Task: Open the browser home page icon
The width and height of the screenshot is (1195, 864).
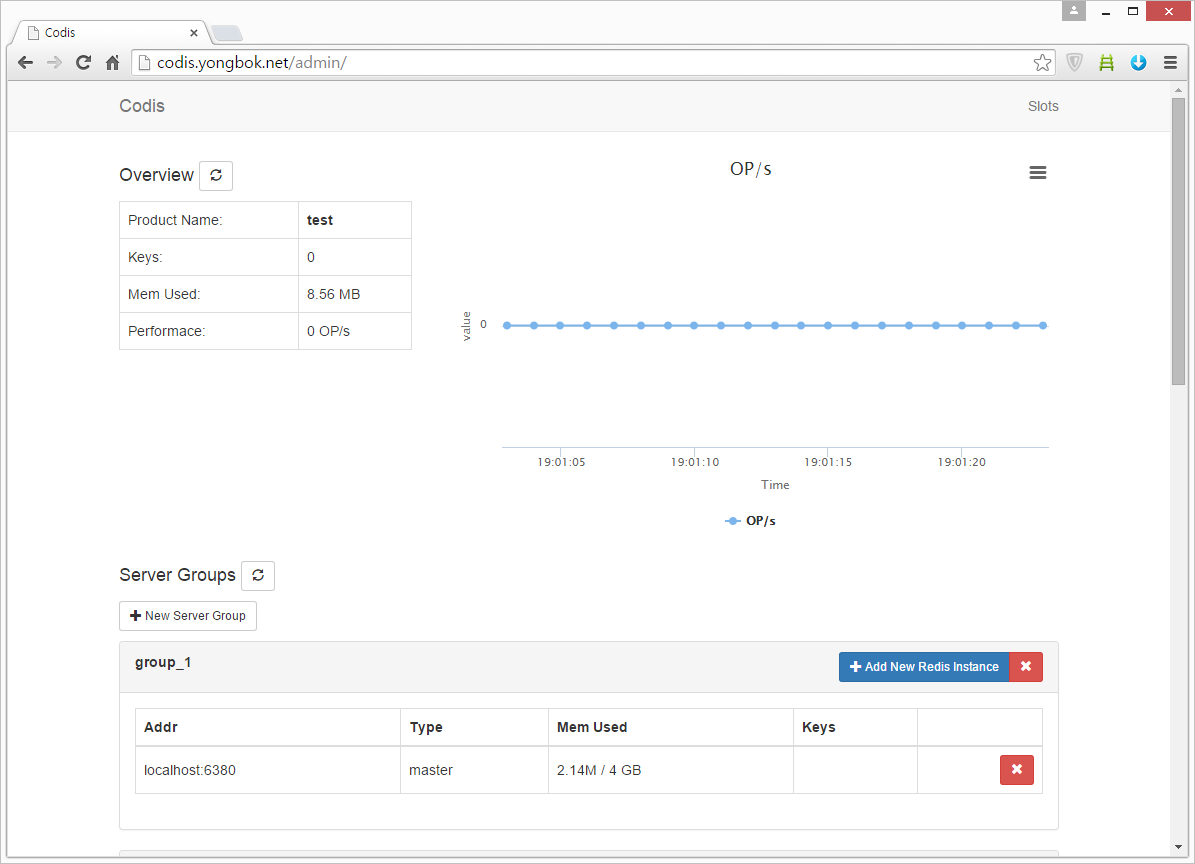Action: pos(112,63)
